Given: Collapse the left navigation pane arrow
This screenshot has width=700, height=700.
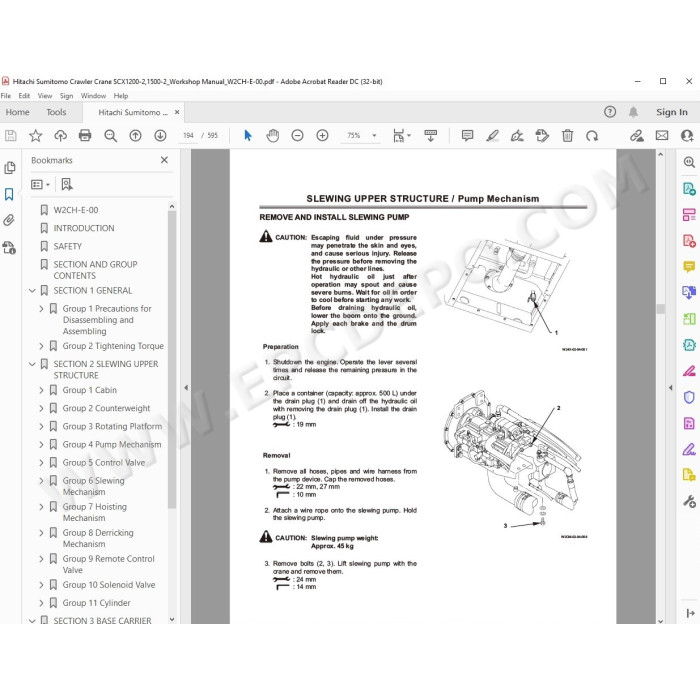Looking at the screenshot, I should coord(186,388).
